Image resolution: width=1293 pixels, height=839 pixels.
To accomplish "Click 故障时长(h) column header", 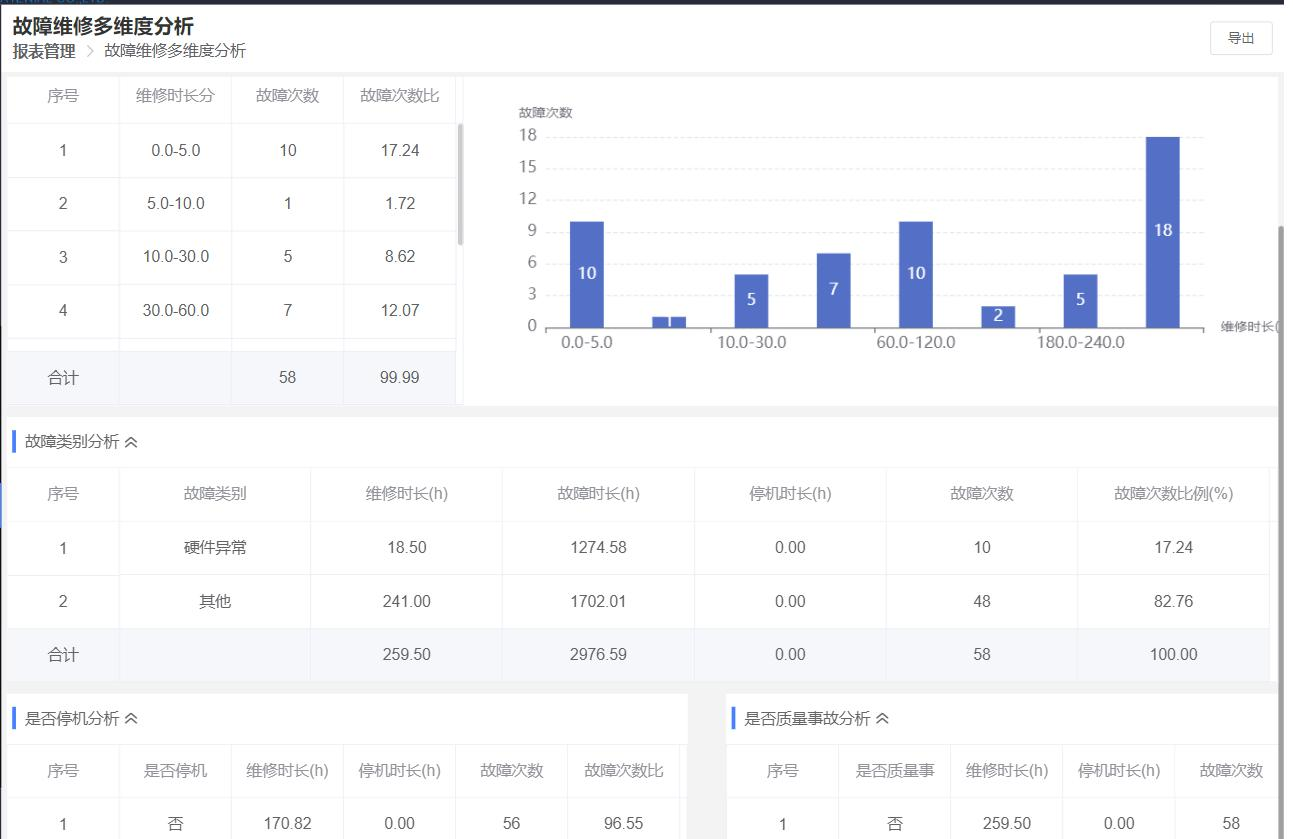I will [598, 494].
